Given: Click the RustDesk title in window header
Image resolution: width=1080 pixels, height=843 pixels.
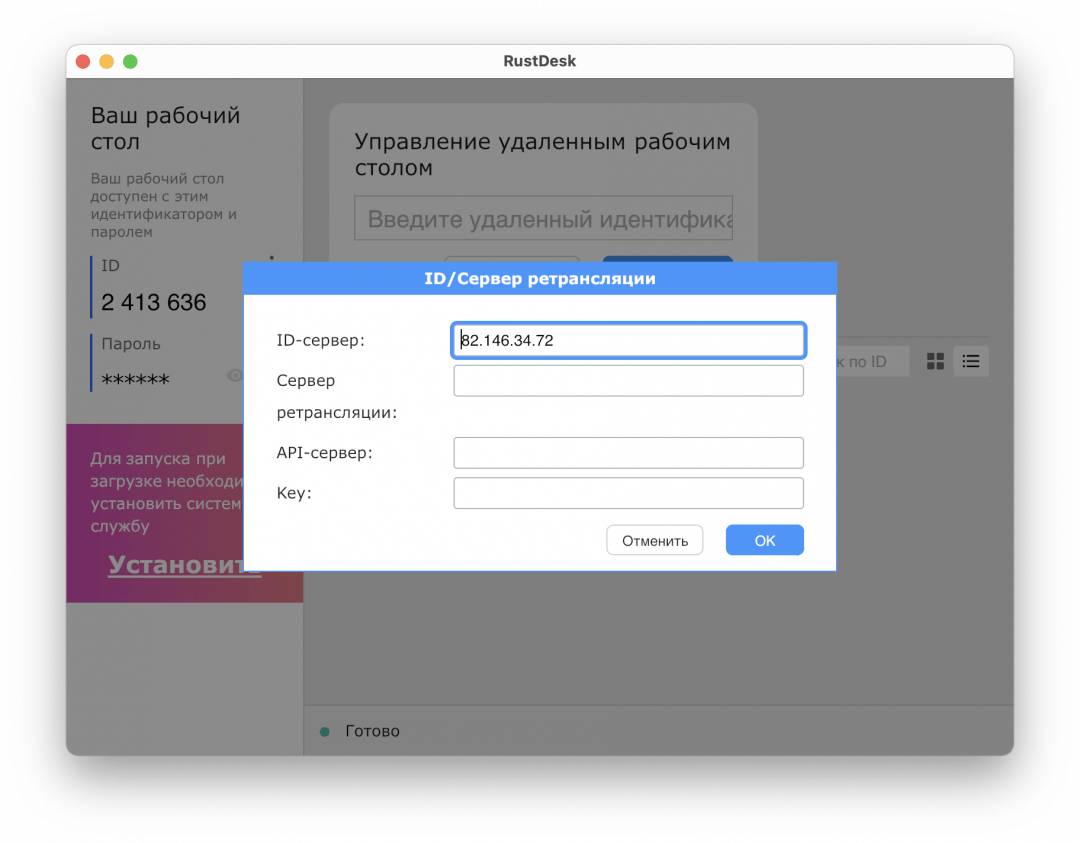Looking at the screenshot, I should point(540,61).
